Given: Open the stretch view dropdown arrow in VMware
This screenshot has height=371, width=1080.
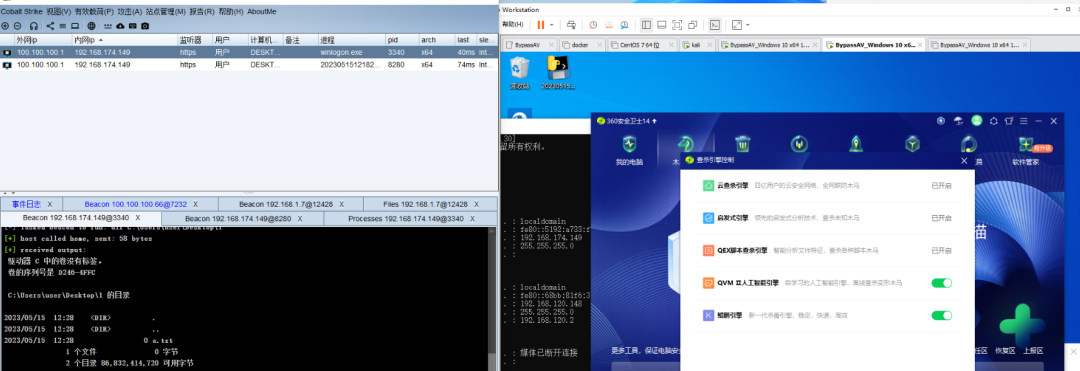Looking at the screenshot, I should coord(748,25).
